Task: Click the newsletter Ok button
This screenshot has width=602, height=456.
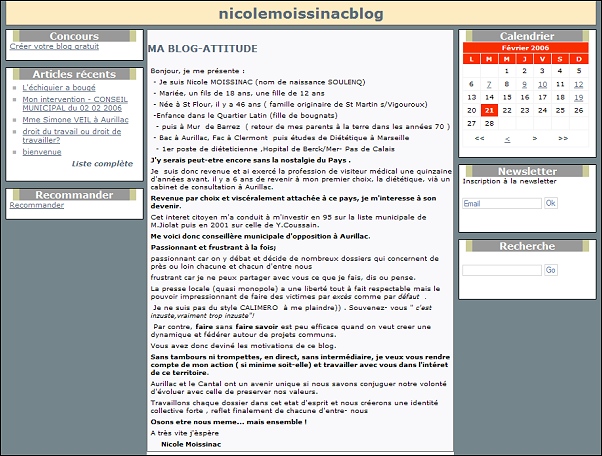Action: 550,203
